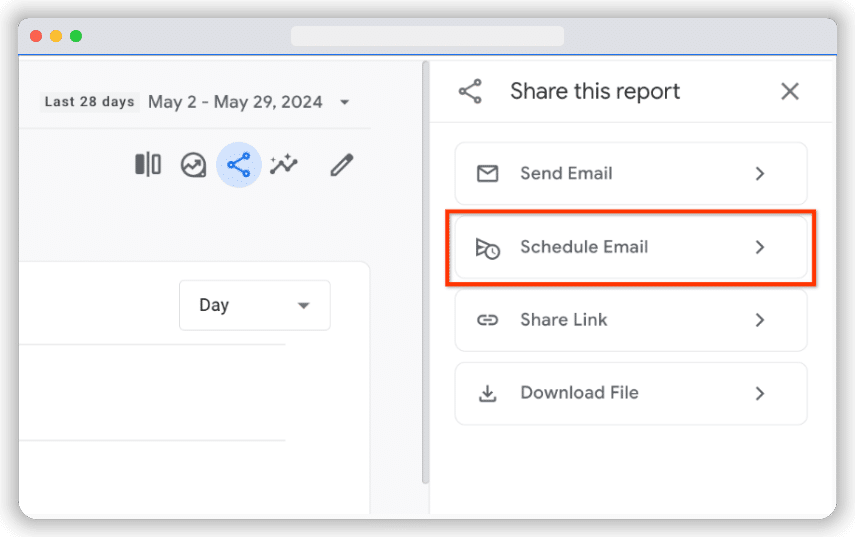This screenshot has height=537, width=855.
Task: Click the envelope icon on Send Email
Action: click(x=487, y=173)
